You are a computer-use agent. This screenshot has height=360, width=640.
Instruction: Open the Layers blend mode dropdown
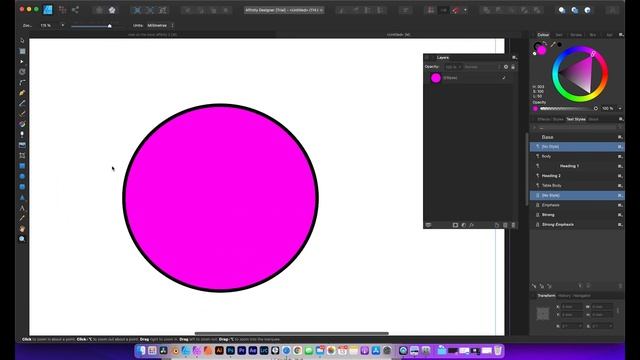click(x=482, y=67)
